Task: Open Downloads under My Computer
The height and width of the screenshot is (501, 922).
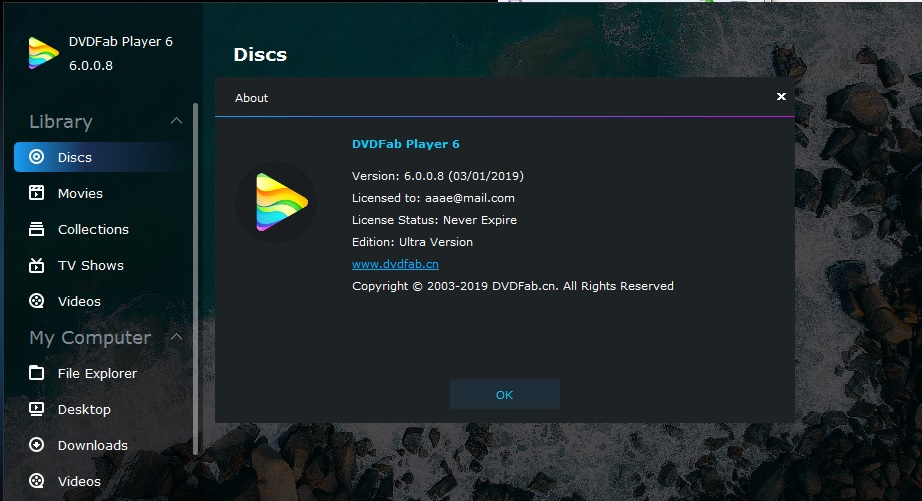Action: 92,445
